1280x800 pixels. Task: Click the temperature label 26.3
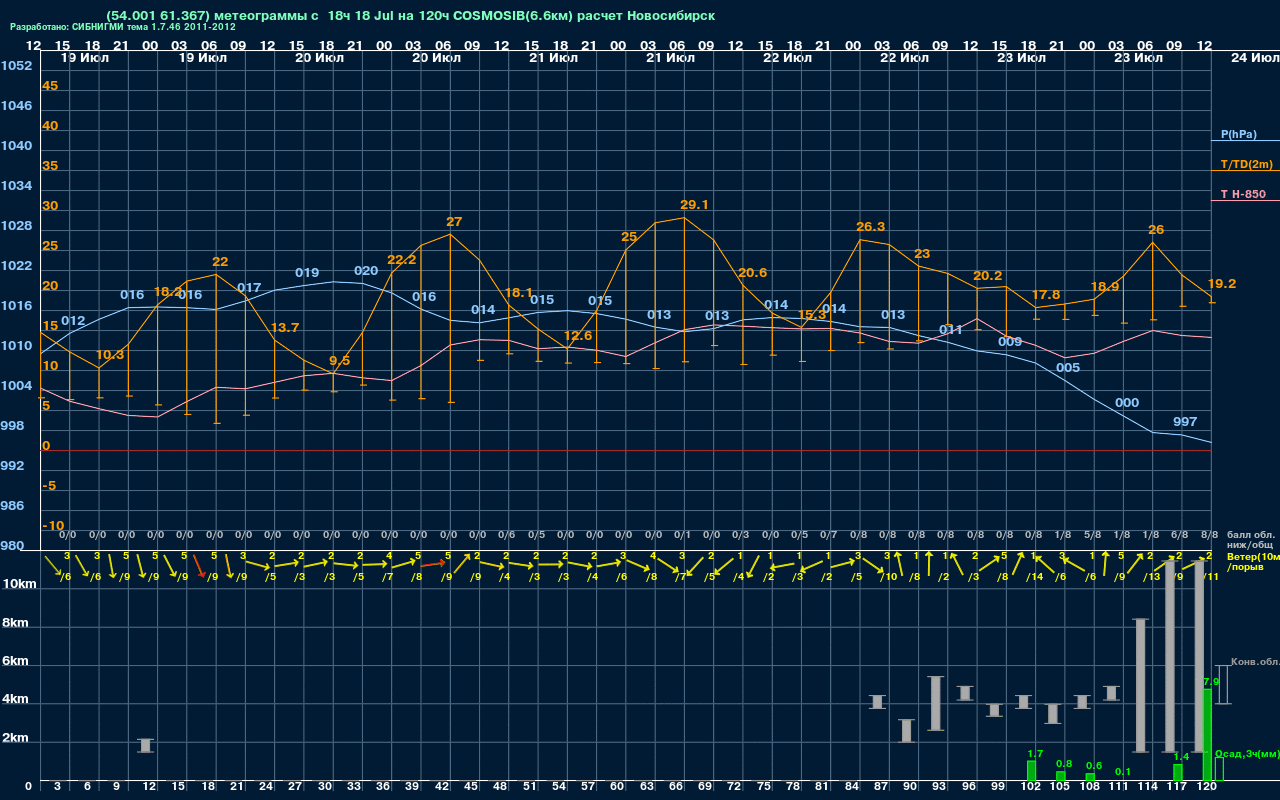point(871,227)
